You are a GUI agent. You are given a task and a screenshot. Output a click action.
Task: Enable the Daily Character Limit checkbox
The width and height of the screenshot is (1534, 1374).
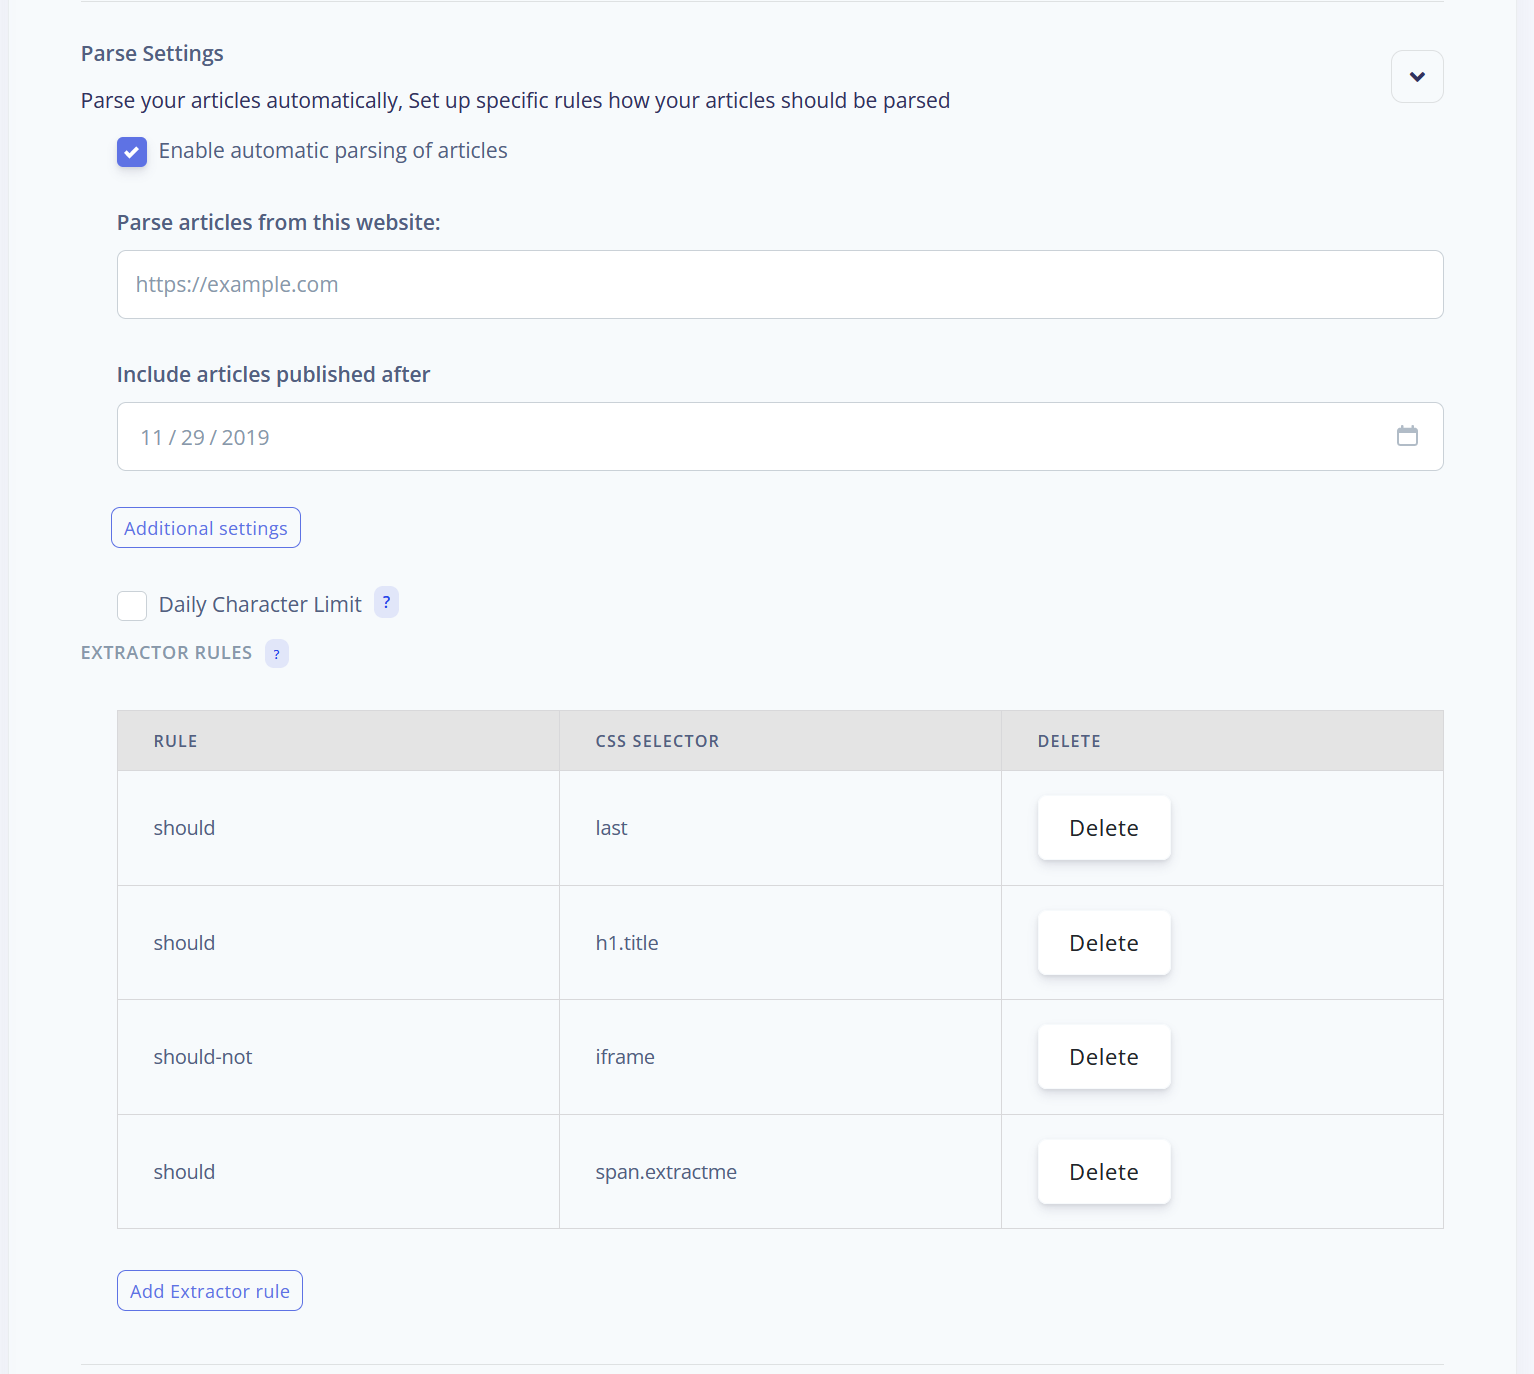(132, 606)
